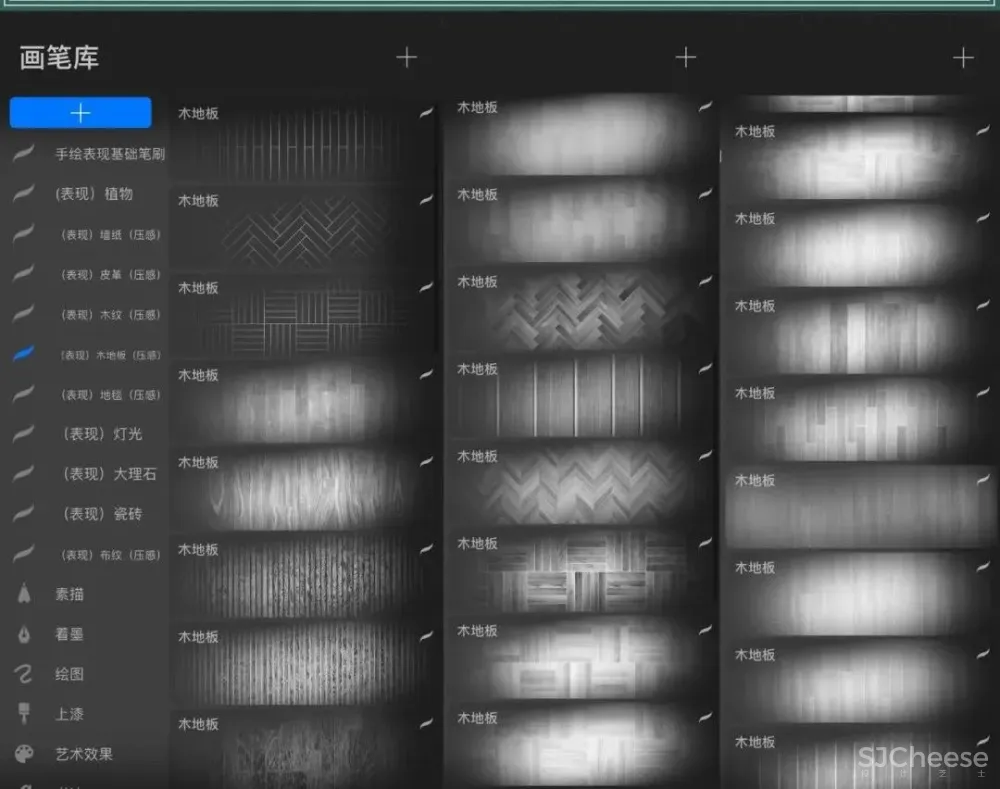1000x789 pixels.
Task: Select the (表现) 皮革 (压感) brush set
Action: [x=109, y=275]
